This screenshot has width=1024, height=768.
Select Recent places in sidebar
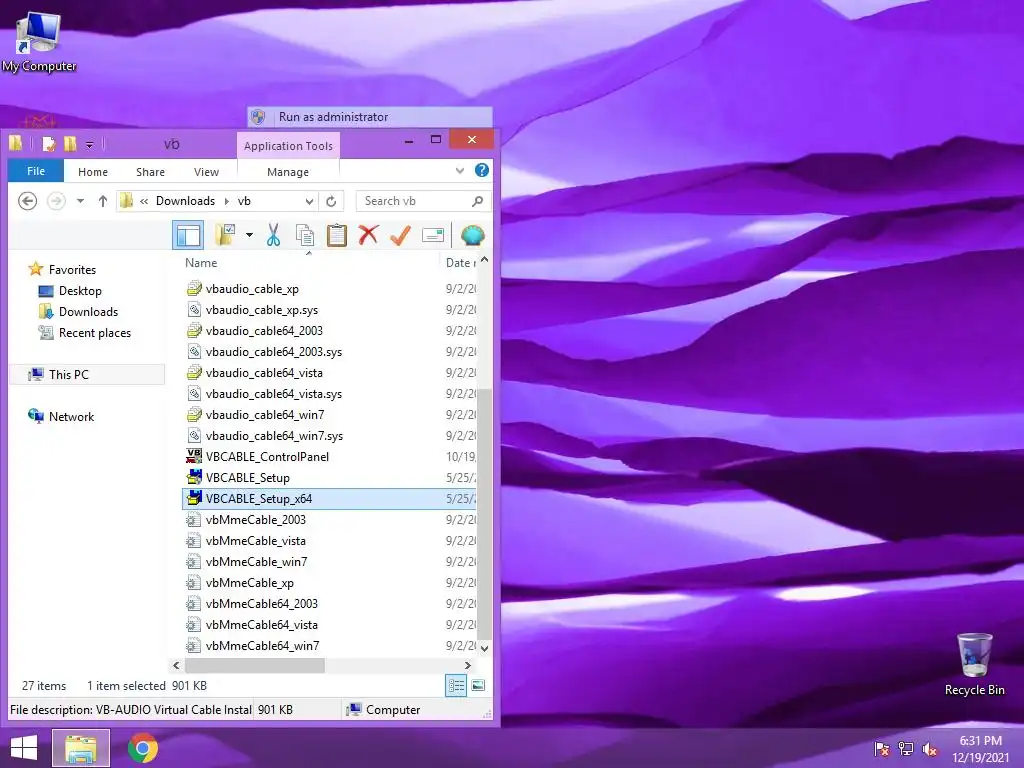pyautogui.click(x=95, y=332)
